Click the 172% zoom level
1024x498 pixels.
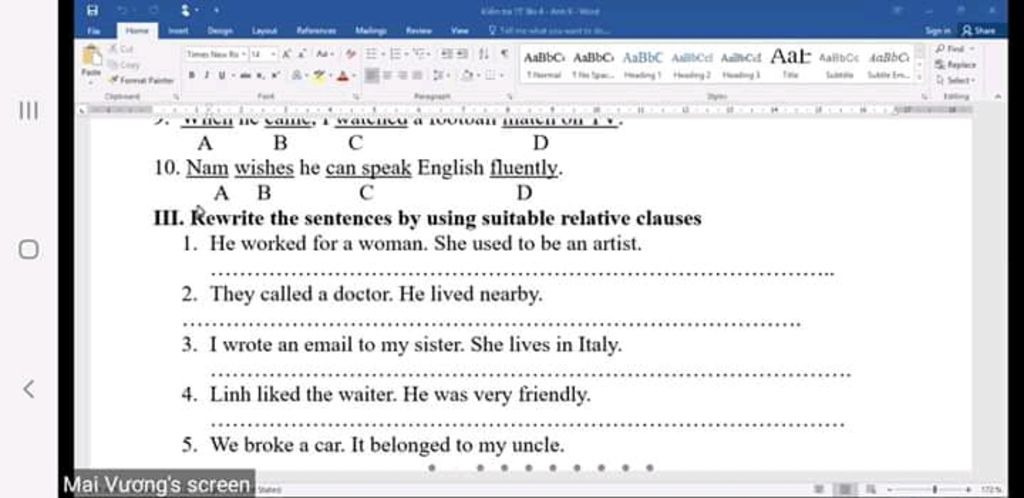(989, 489)
